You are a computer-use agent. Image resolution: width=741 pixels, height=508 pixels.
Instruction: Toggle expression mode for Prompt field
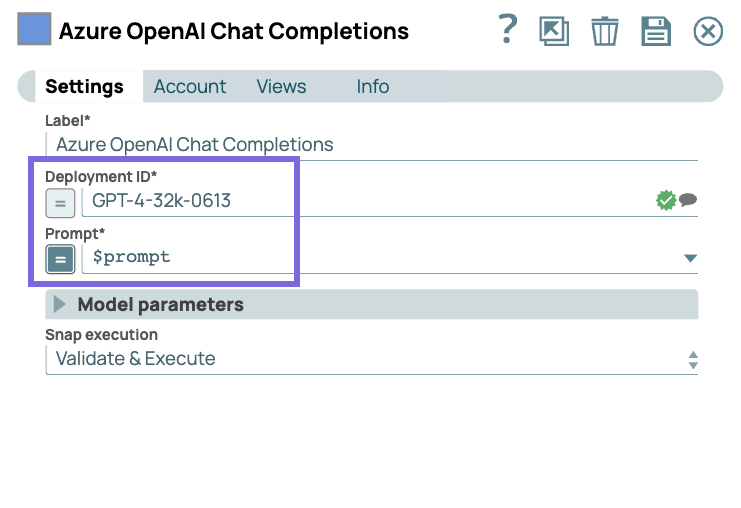coord(60,259)
